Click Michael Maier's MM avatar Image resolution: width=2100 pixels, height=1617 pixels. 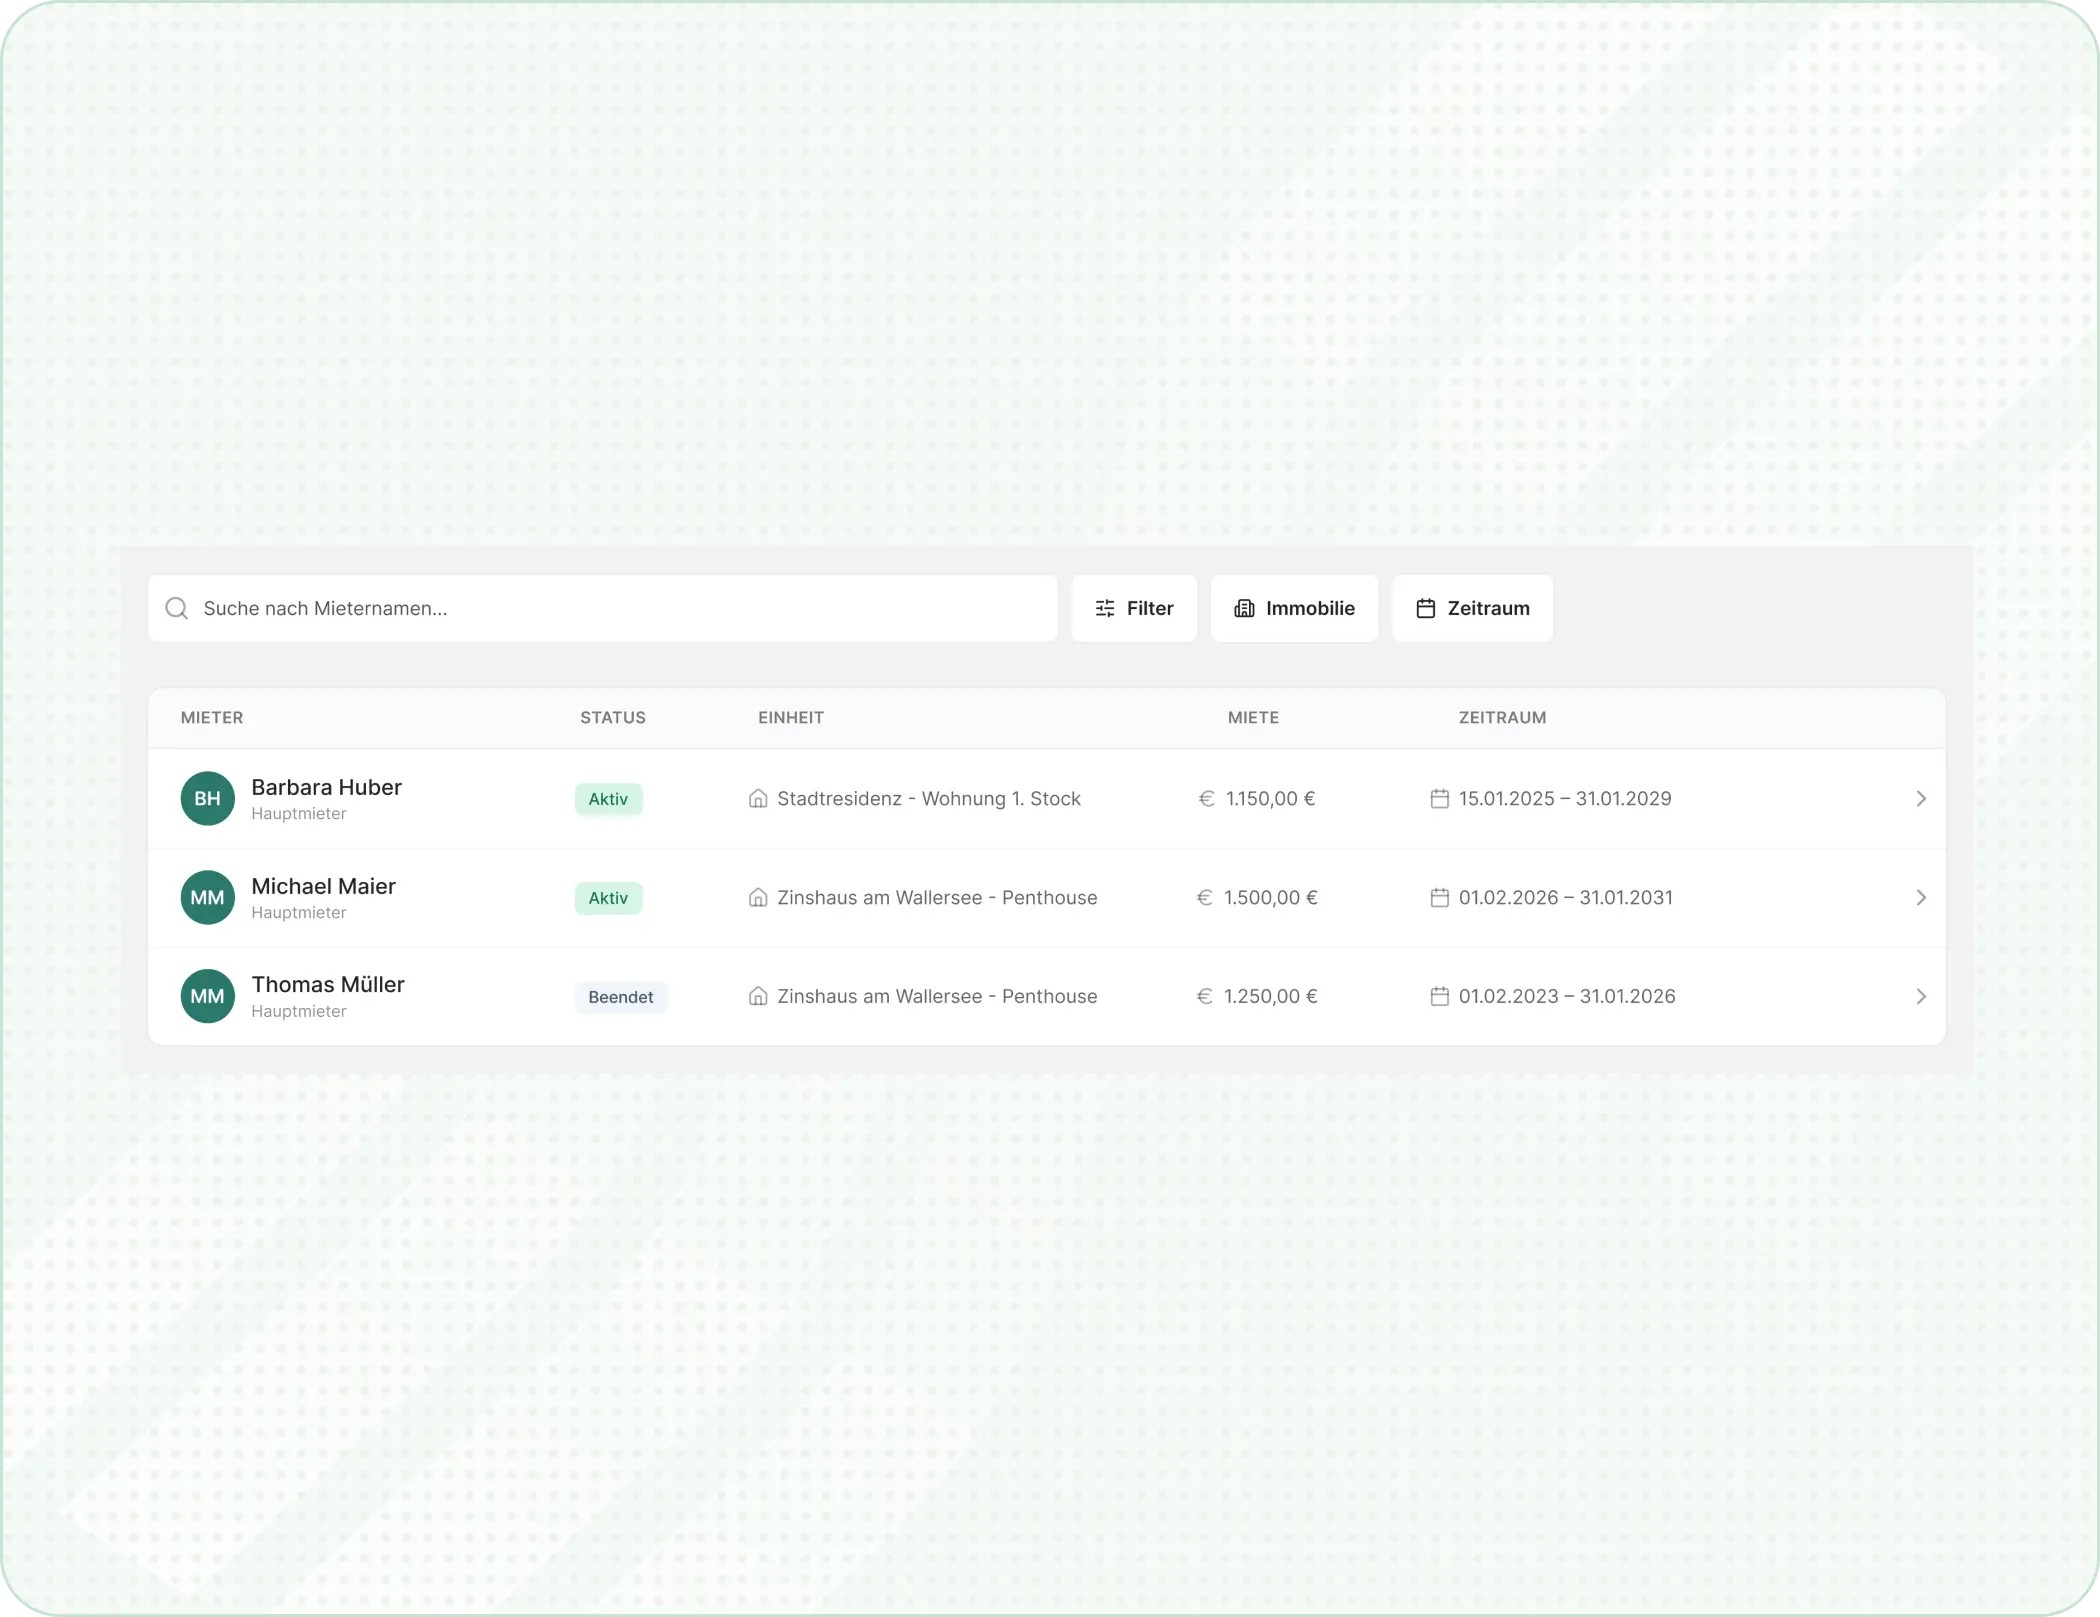207,897
